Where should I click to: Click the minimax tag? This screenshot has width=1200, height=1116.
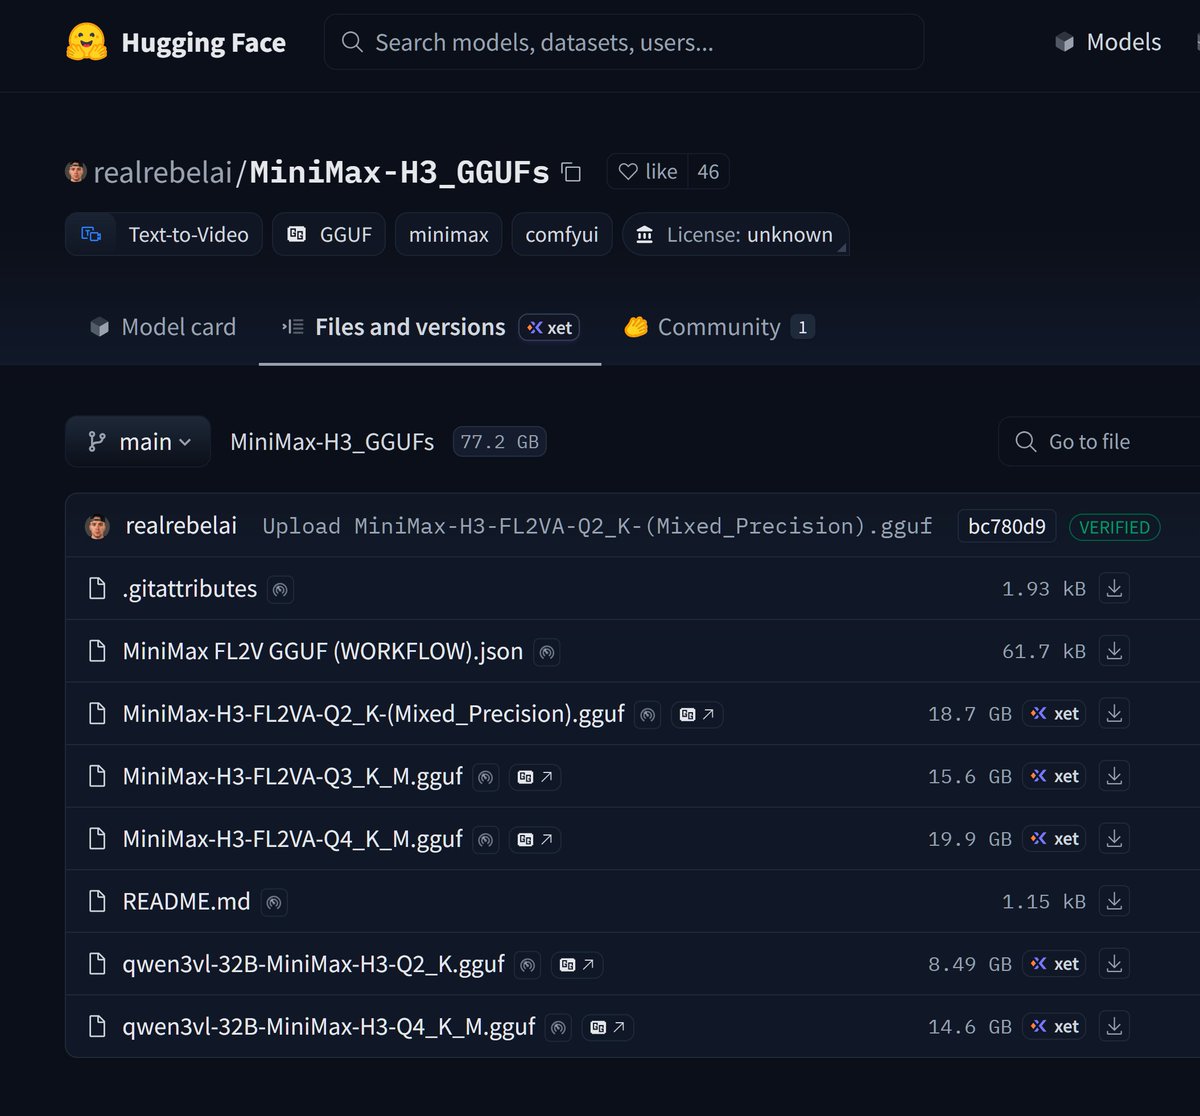(x=448, y=235)
